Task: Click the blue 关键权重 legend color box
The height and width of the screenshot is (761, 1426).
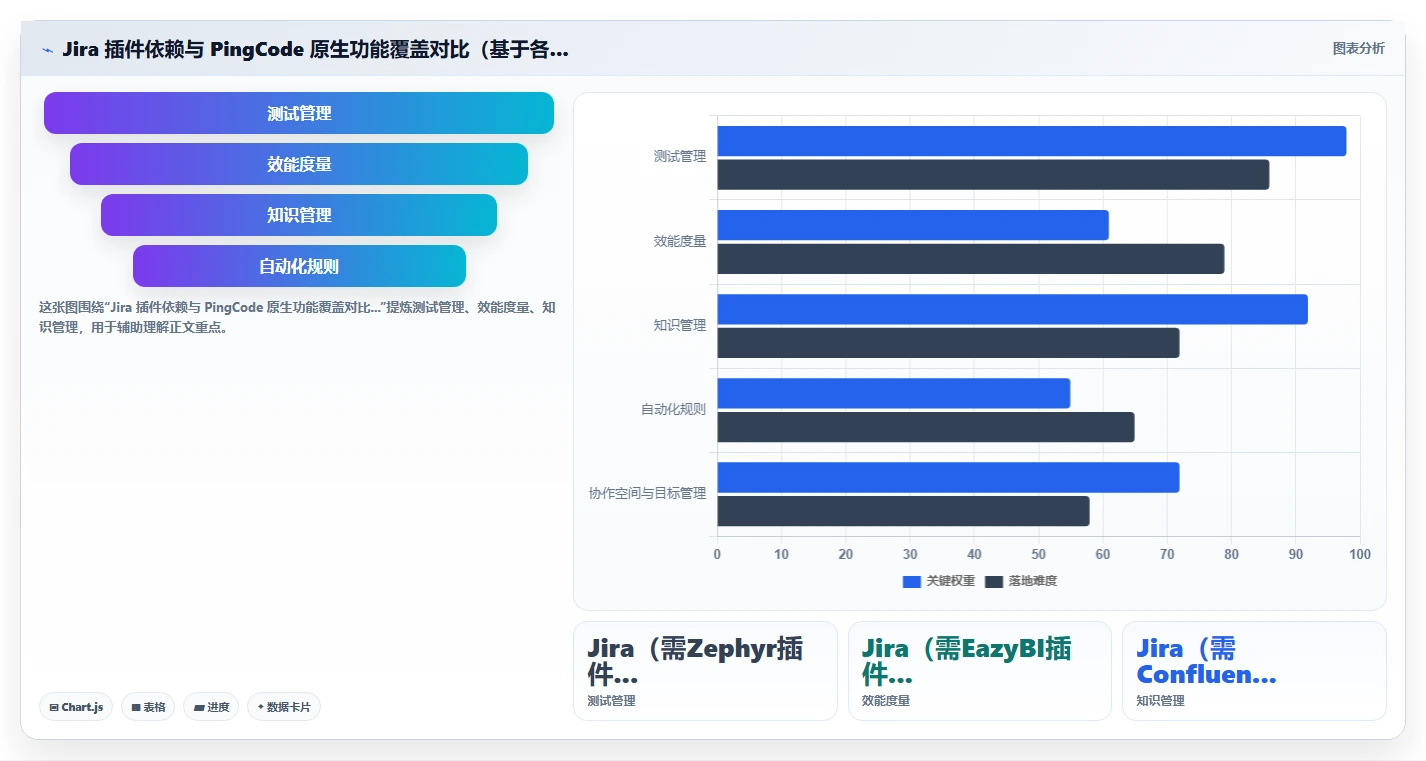Action: tap(911, 581)
